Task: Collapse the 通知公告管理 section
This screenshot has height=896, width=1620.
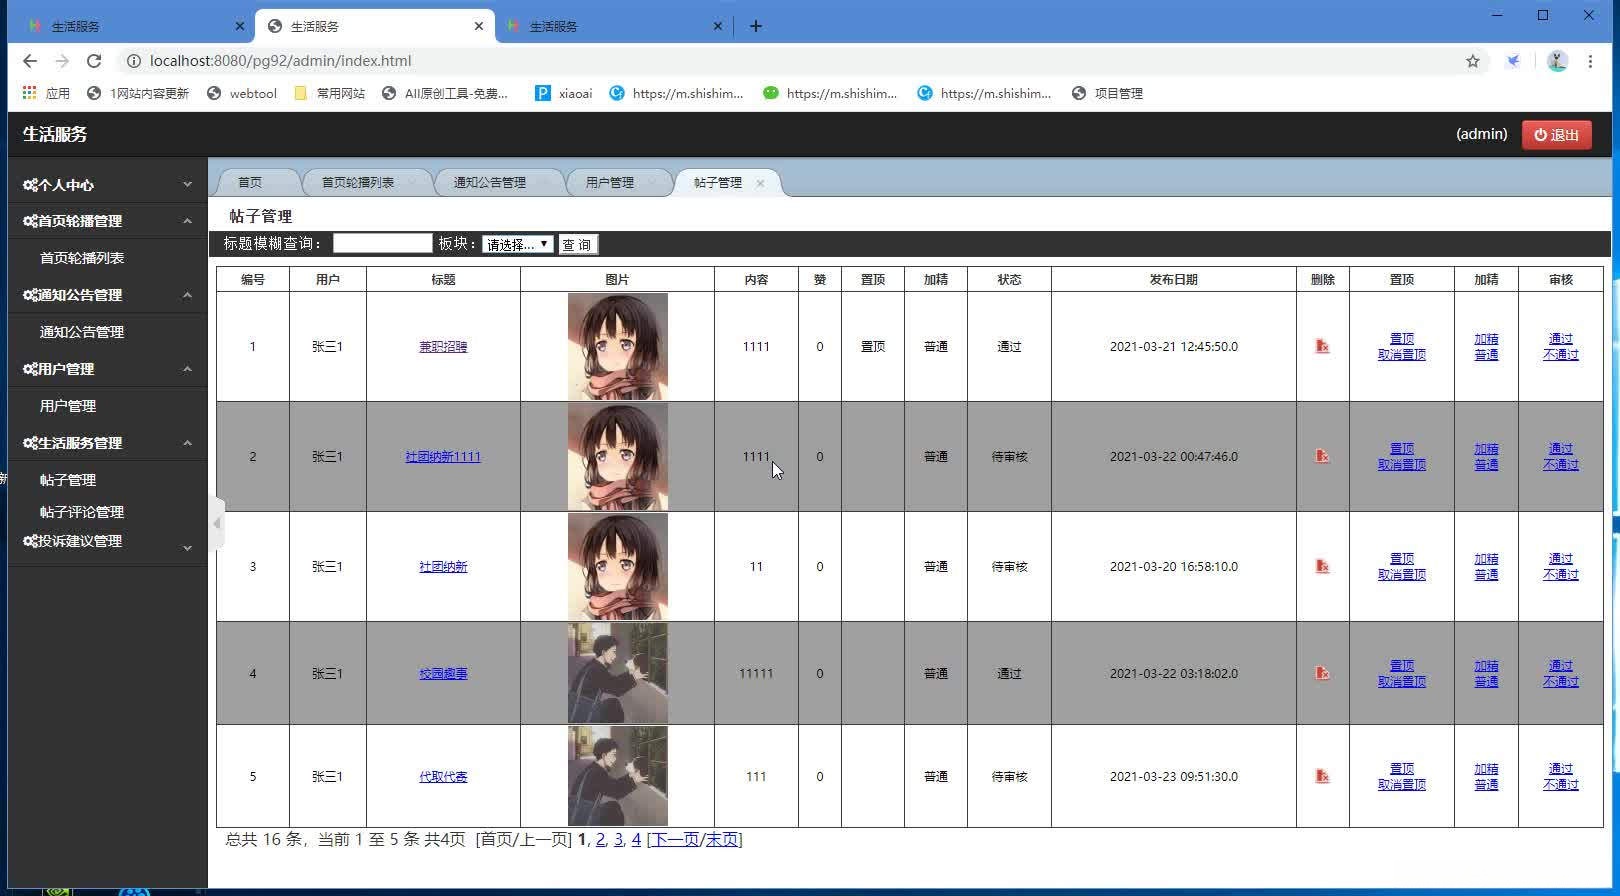Action: (108, 295)
